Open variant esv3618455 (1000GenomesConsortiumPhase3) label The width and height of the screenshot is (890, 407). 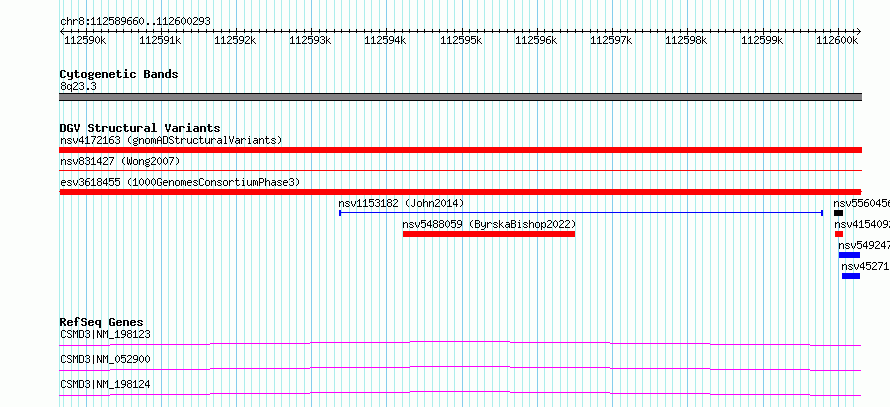click(180, 182)
